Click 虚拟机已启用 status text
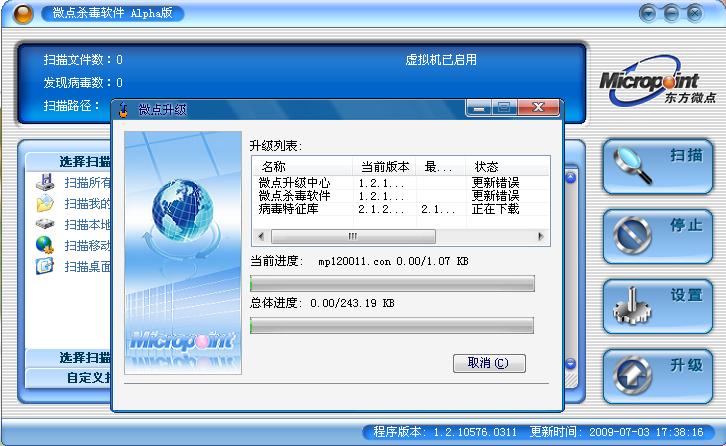Viewport: 726px width, 446px height. click(x=441, y=60)
